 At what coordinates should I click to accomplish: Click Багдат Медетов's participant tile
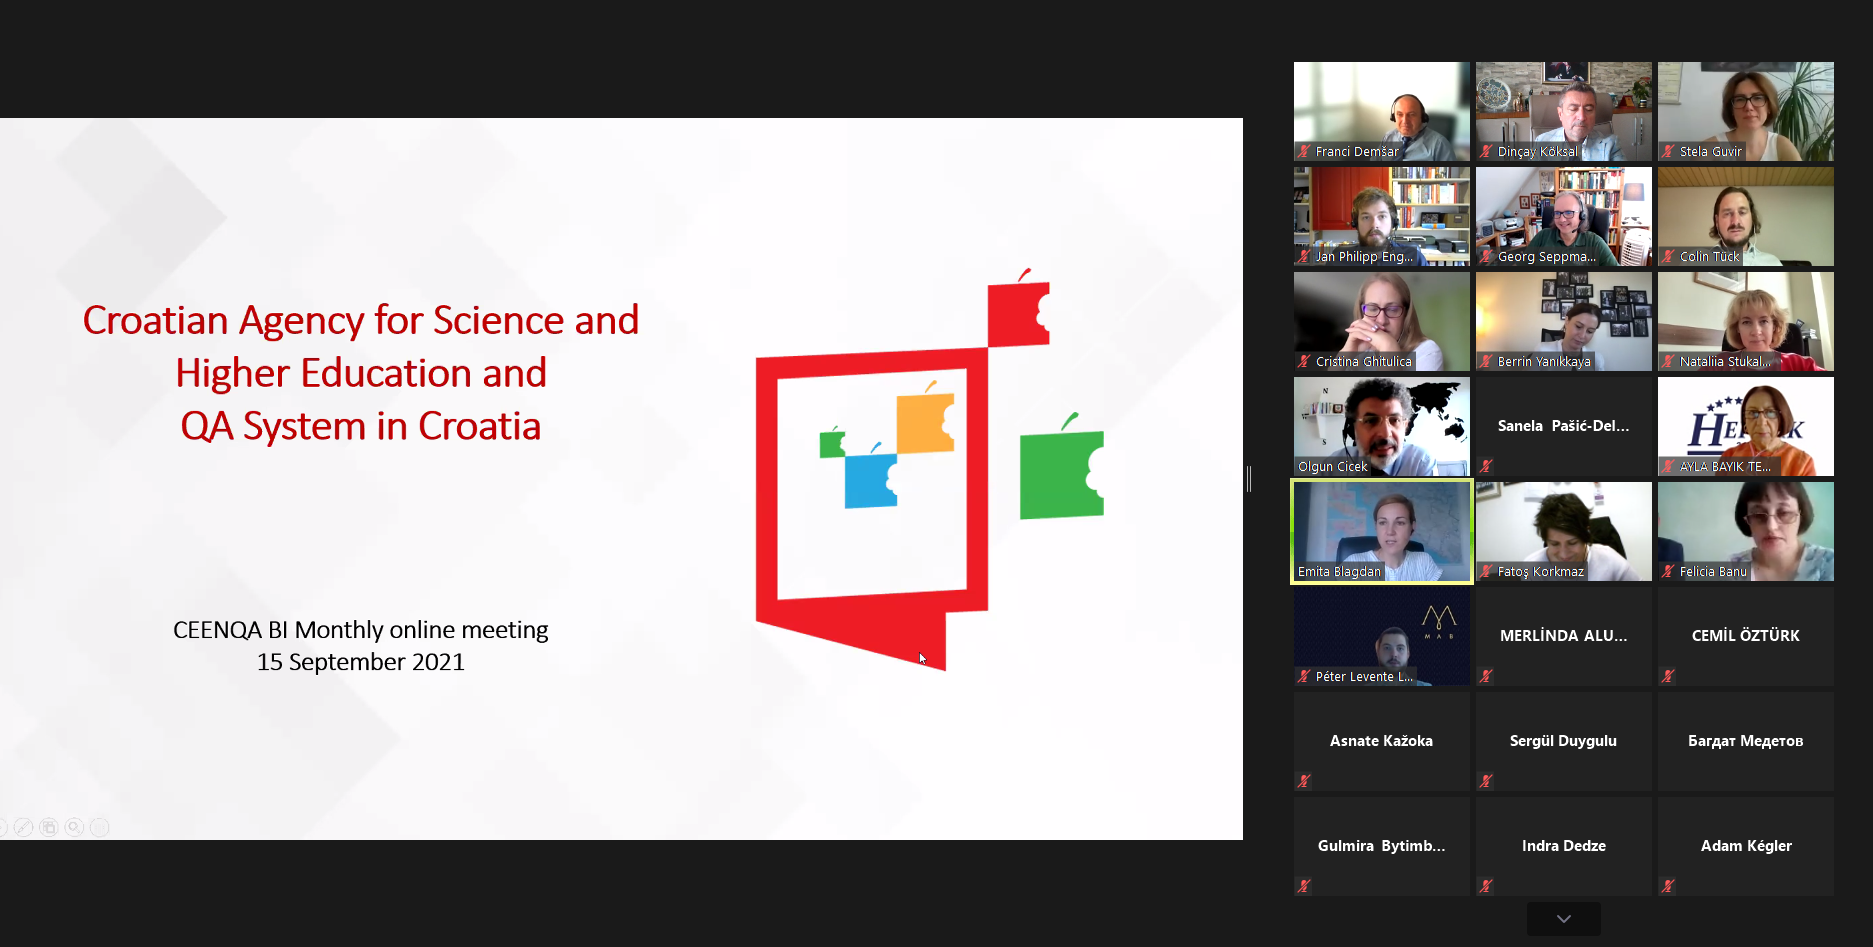tap(1745, 741)
